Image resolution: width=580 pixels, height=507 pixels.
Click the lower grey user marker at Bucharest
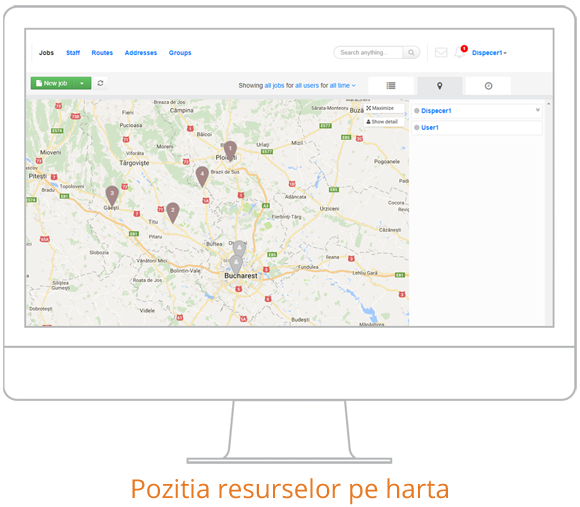pos(236,264)
